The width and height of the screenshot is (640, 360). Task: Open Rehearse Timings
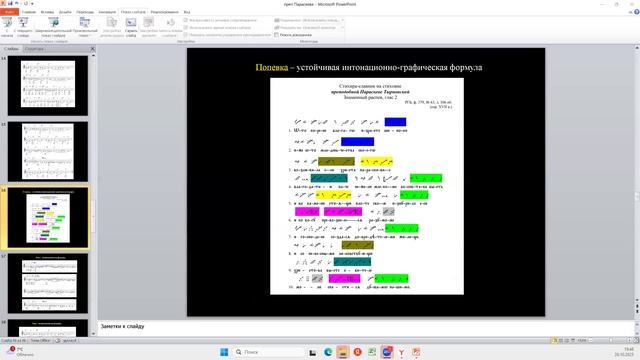coord(149,27)
